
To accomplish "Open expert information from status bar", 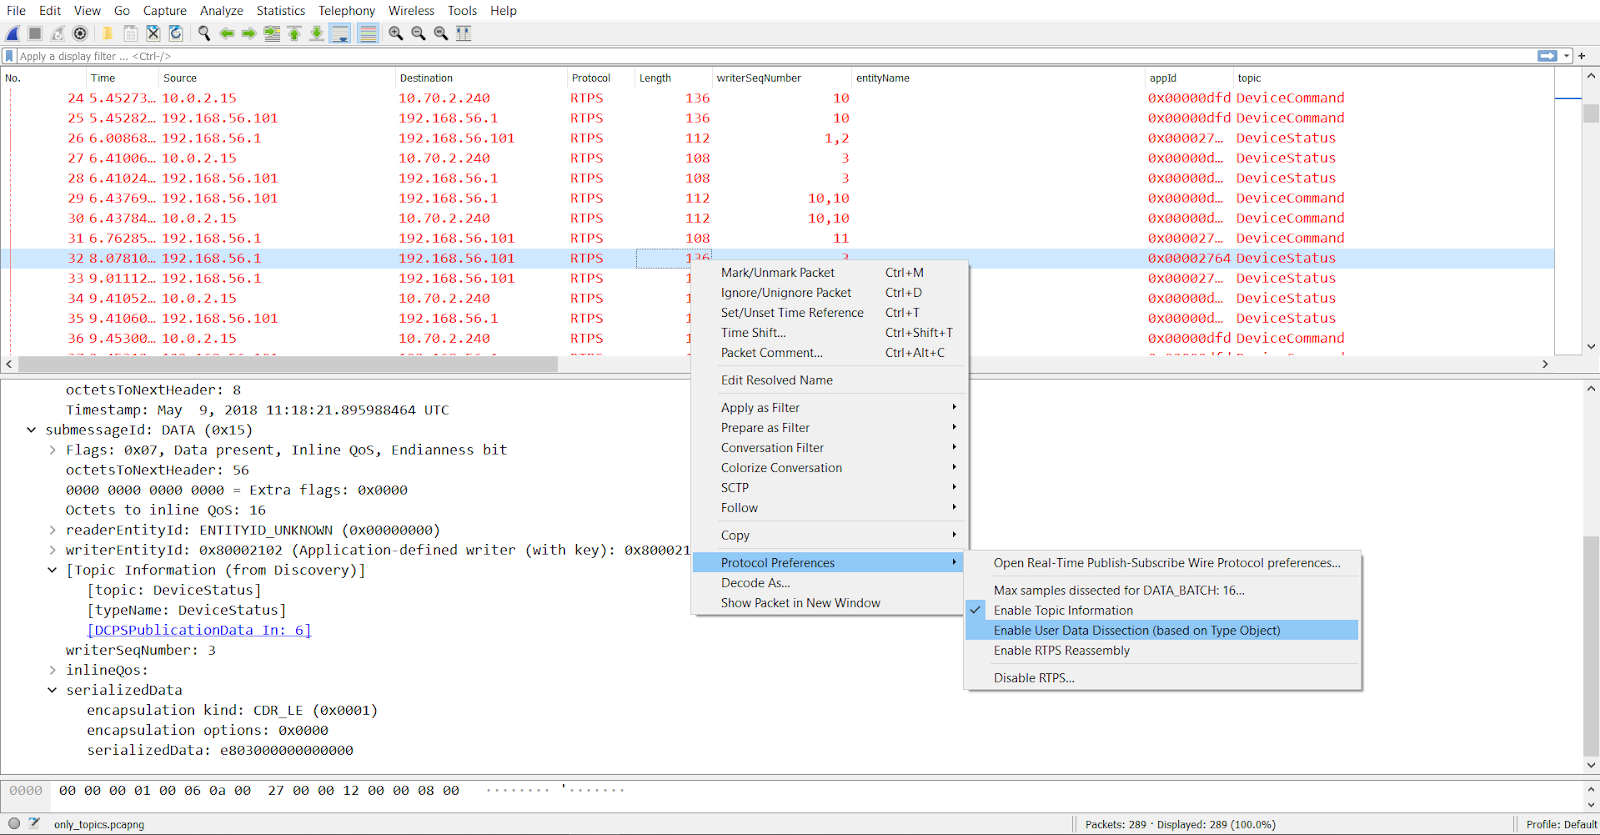I will (x=14, y=824).
